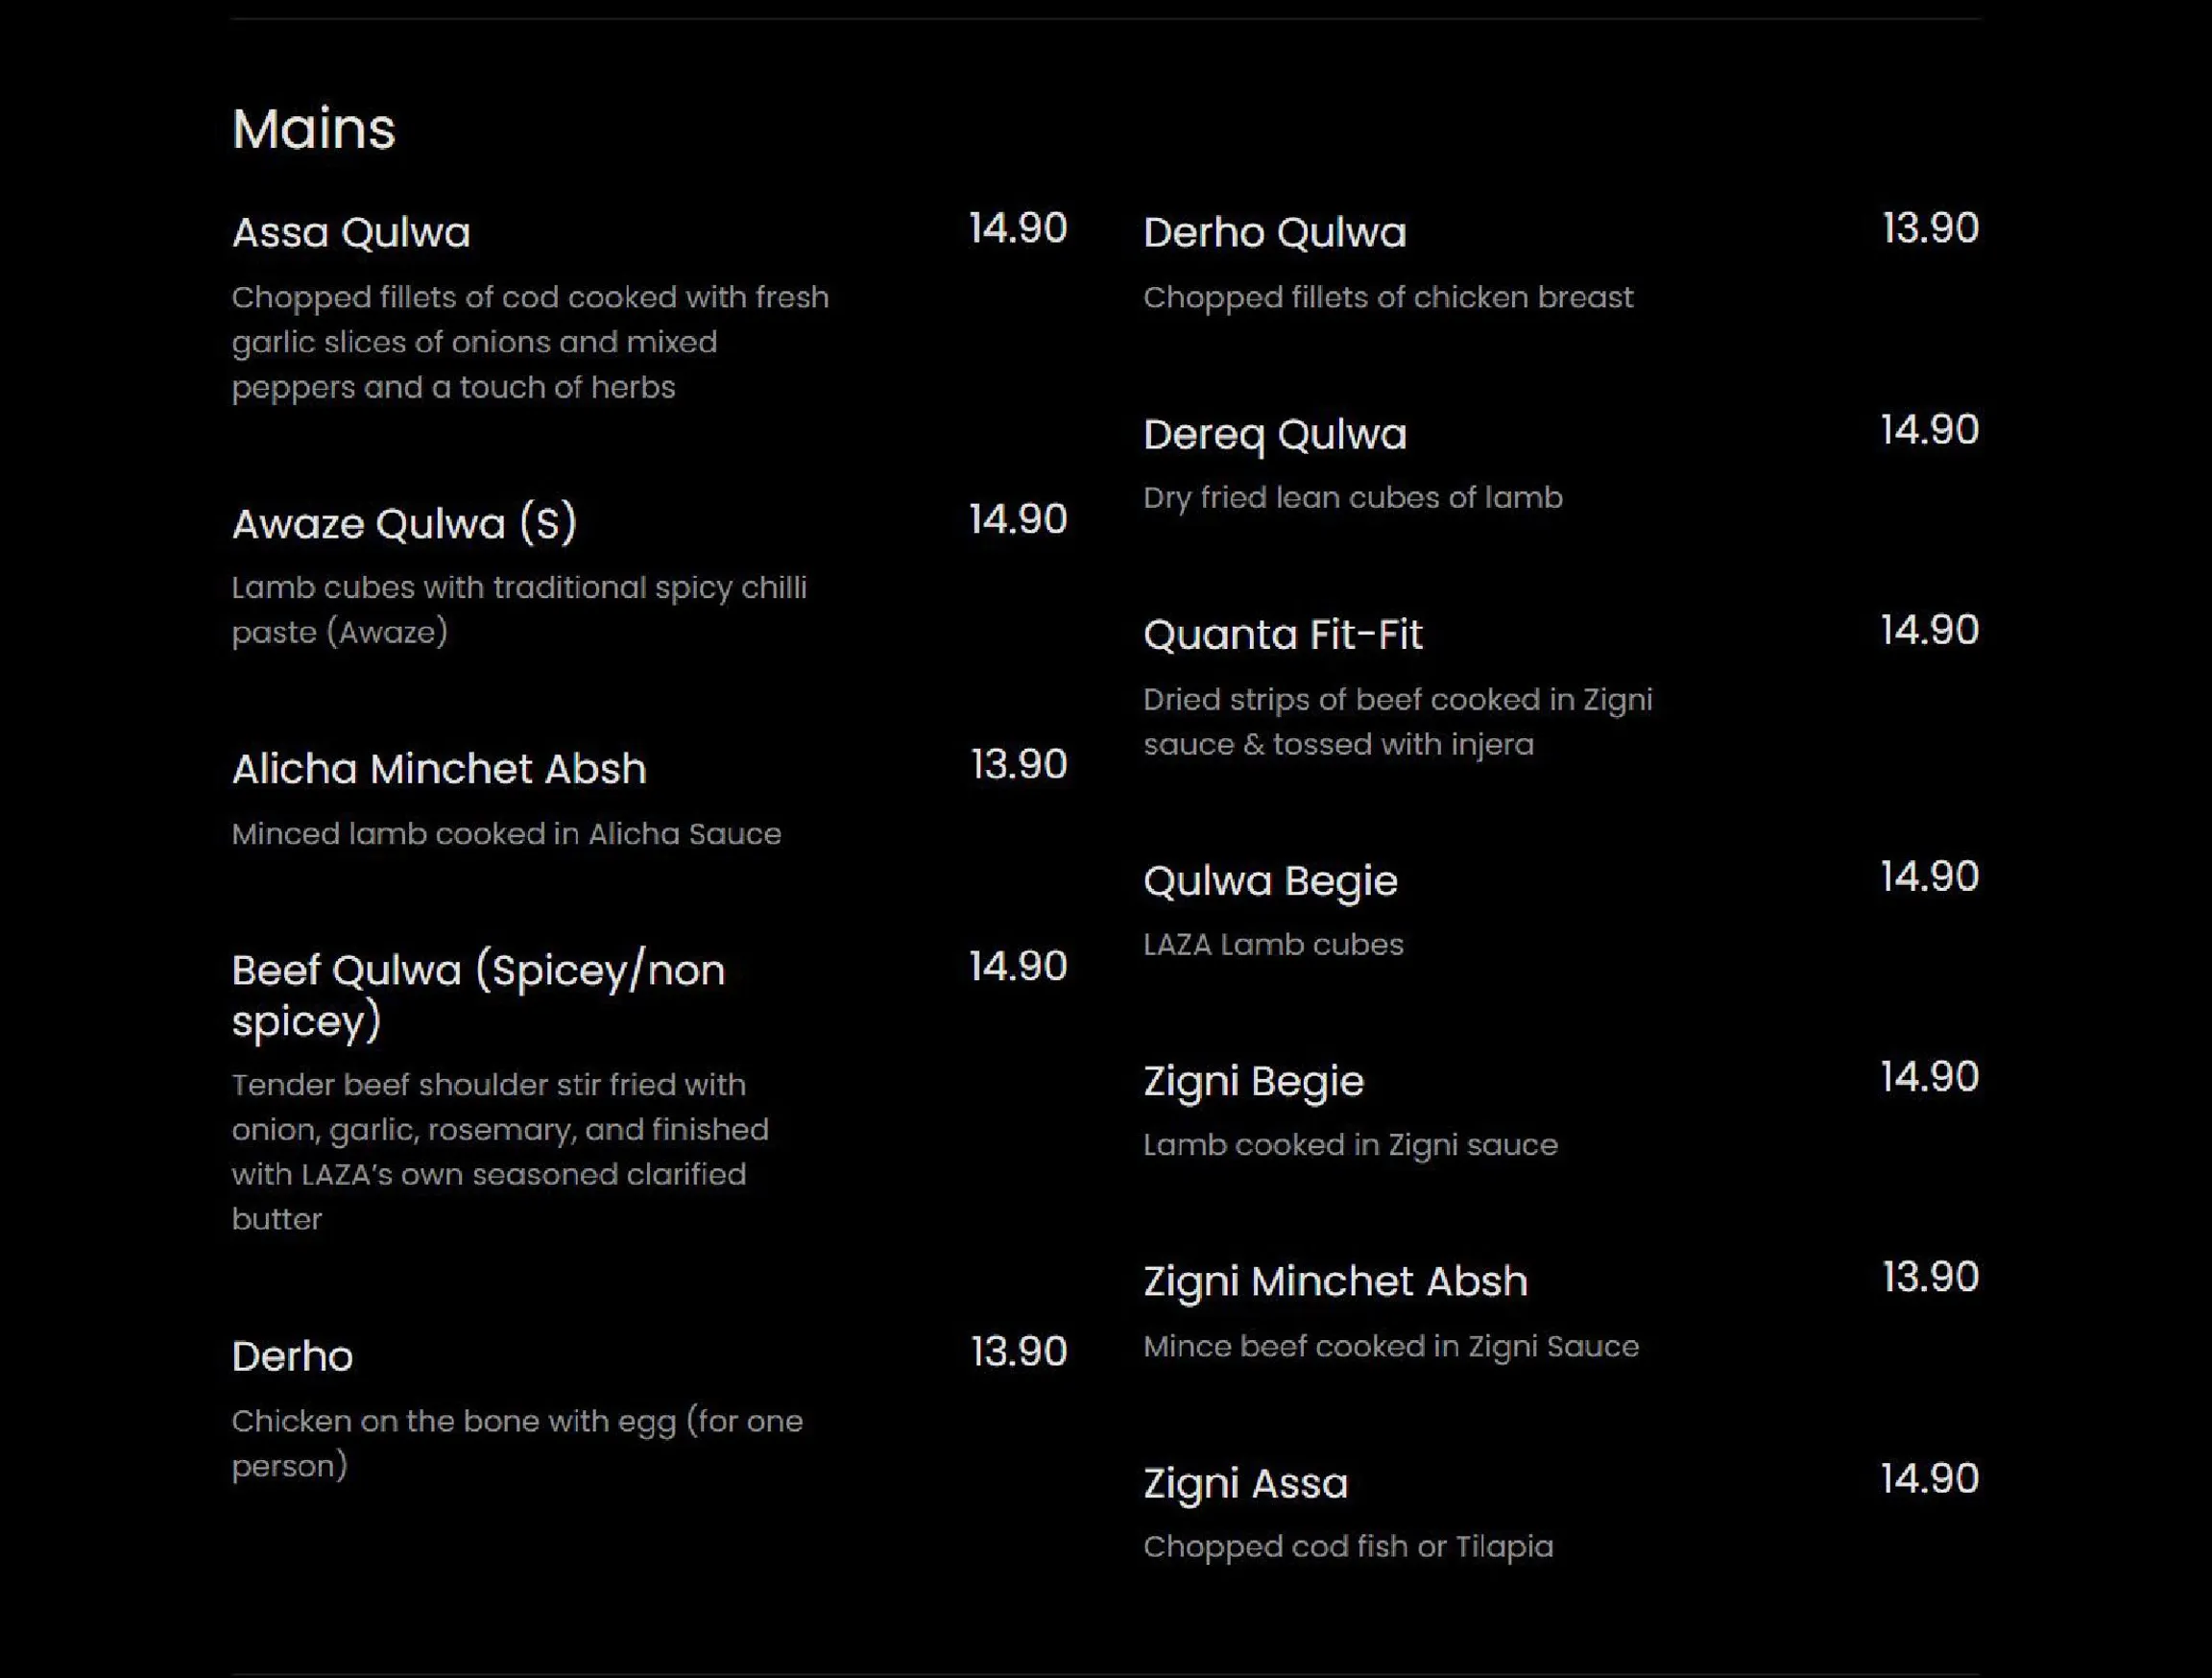The width and height of the screenshot is (2212, 1678).
Task: Select Alicha Minchet Absh dish name
Action: tap(439, 769)
